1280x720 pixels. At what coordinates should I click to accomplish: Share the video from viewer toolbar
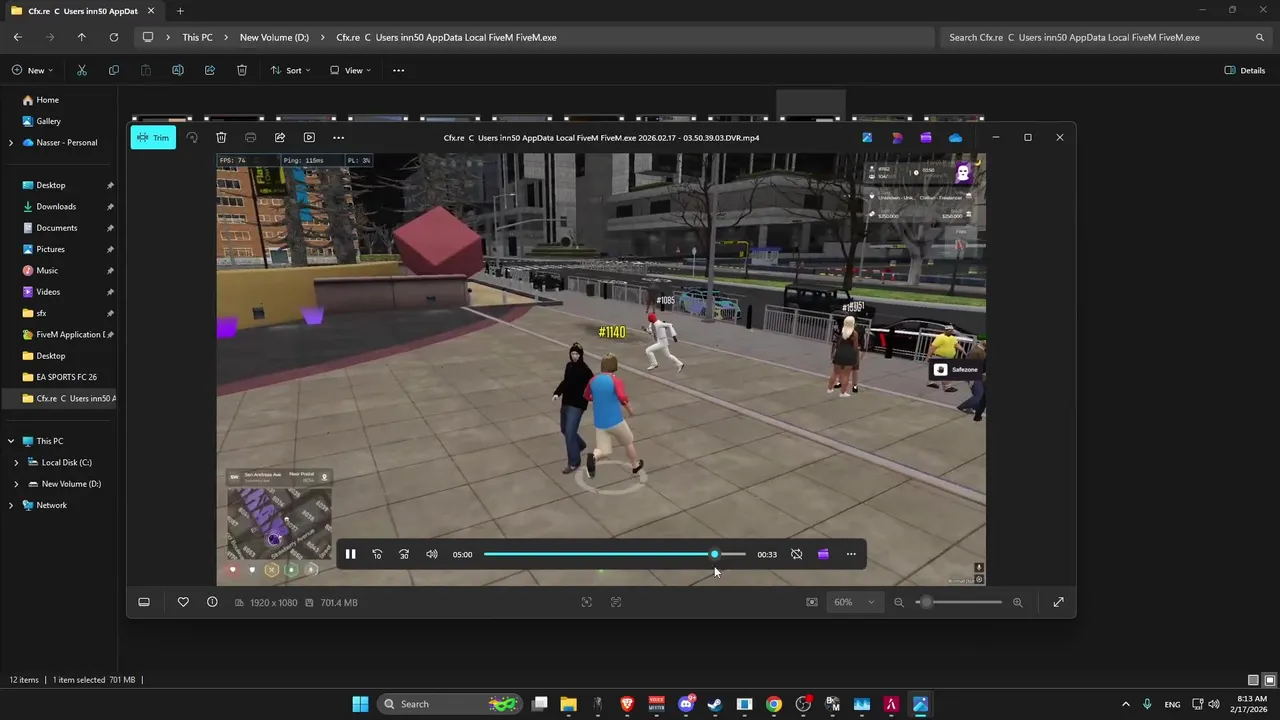(x=280, y=137)
